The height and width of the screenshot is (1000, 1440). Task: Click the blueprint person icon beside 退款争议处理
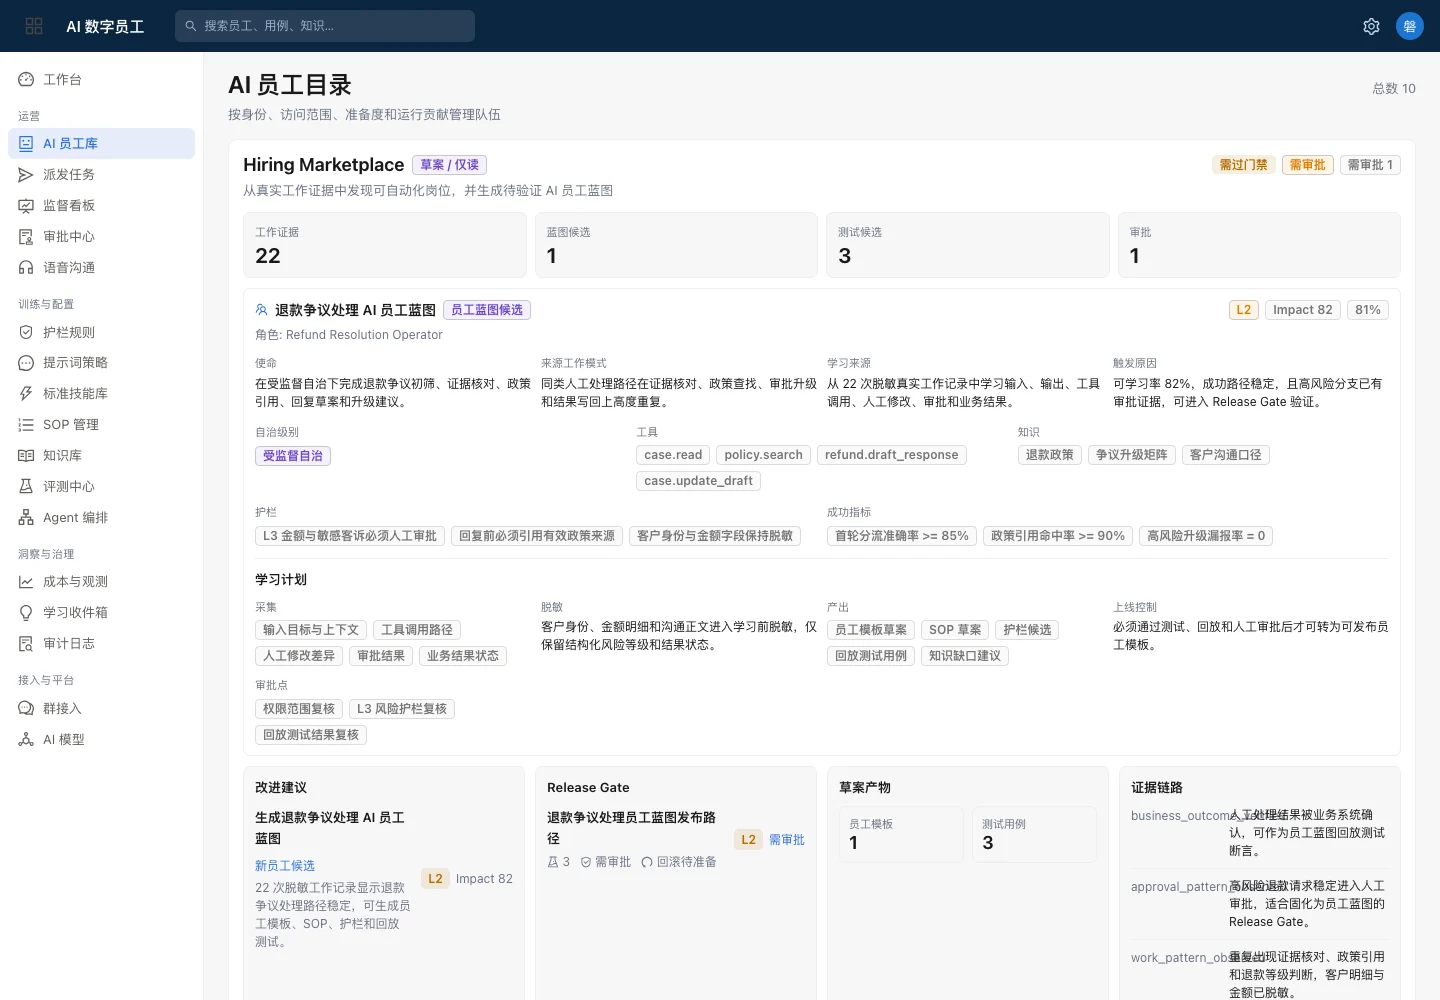point(262,310)
